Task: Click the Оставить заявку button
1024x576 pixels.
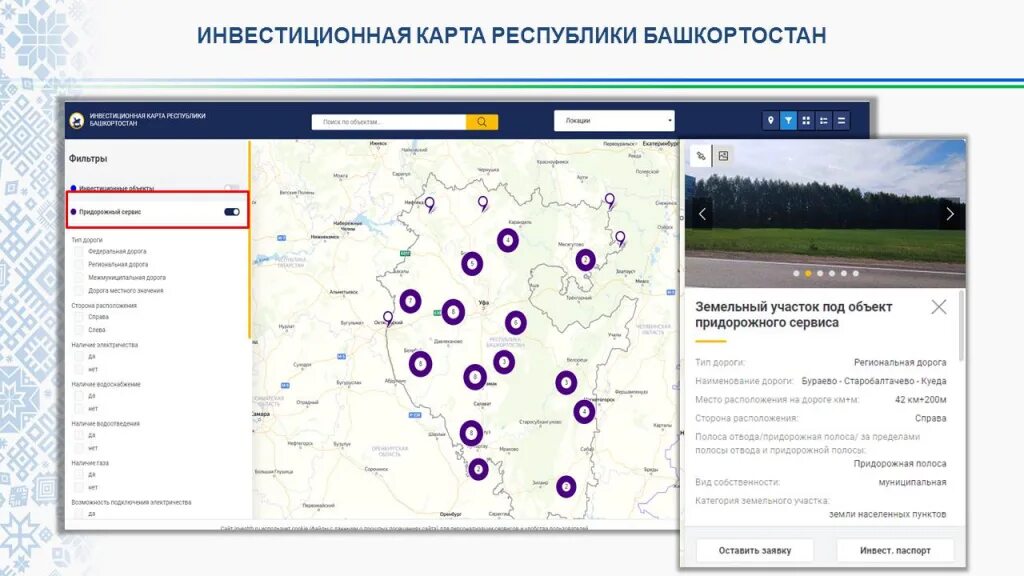Action: (755, 551)
